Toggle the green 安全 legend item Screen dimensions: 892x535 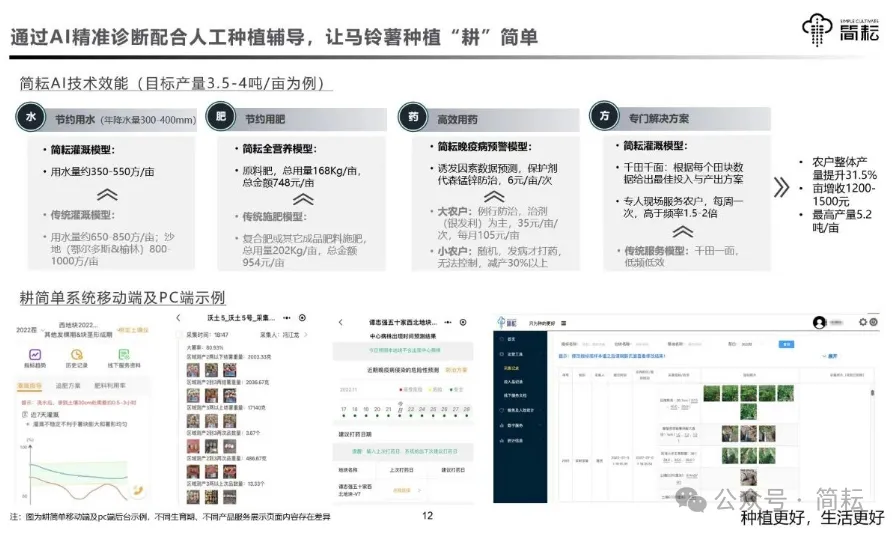click(457, 389)
